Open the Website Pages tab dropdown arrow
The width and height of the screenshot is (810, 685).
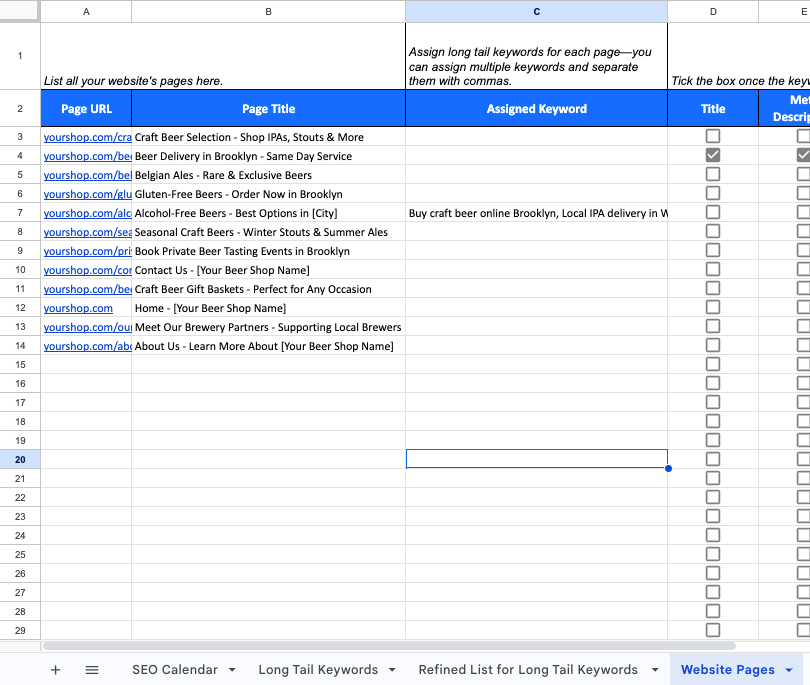tap(790, 670)
